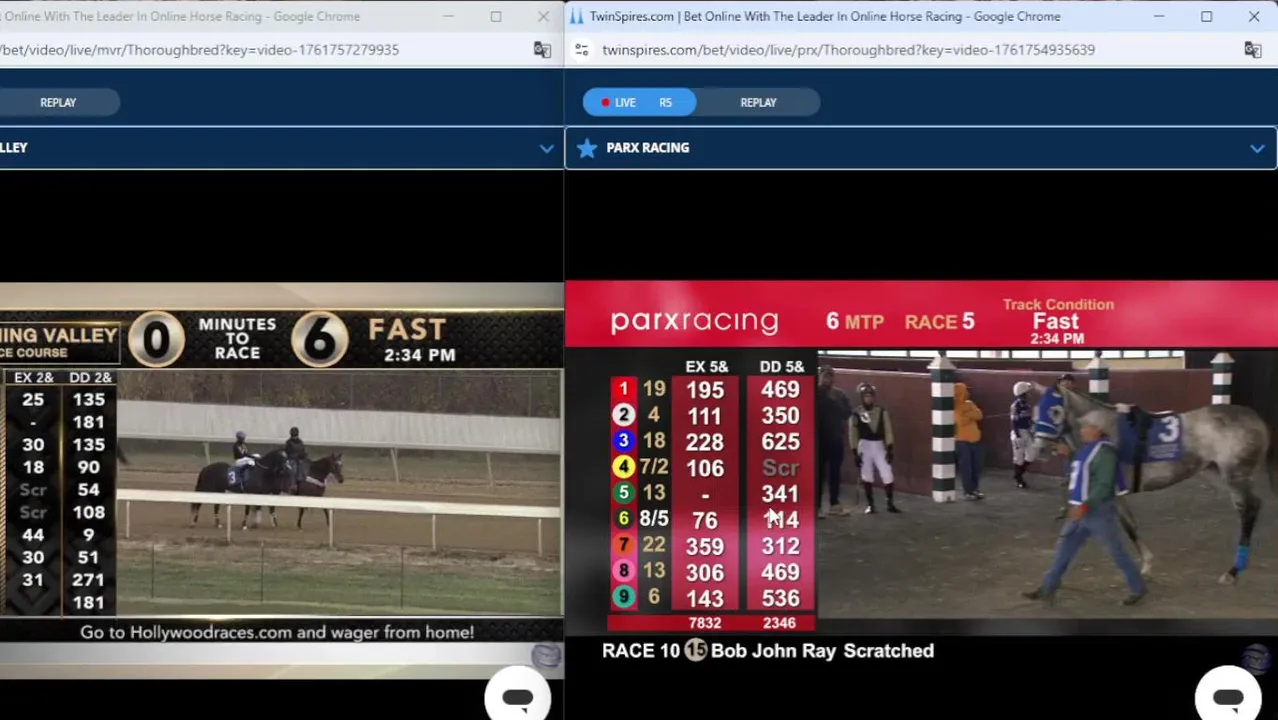Select REPLAY in the left window
This screenshot has width=1278, height=720.
point(58,102)
